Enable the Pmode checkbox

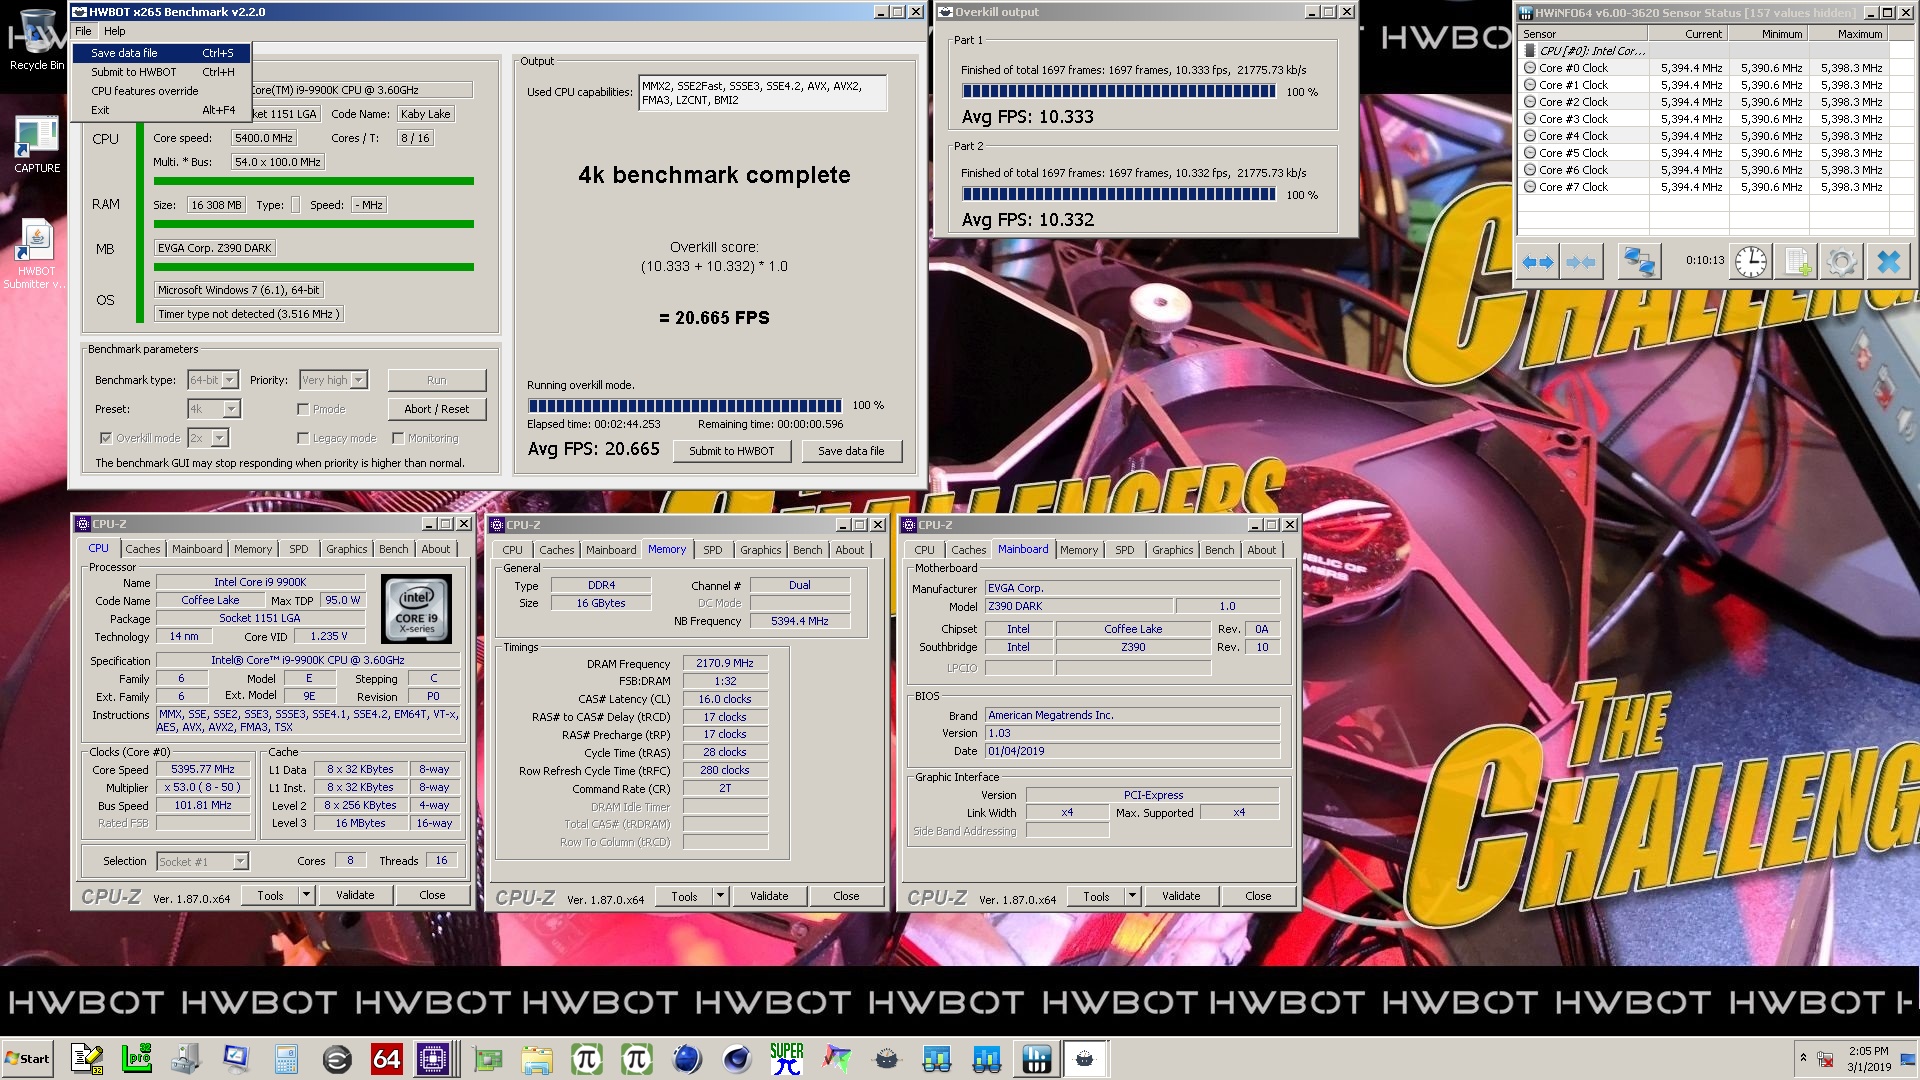tap(303, 409)
